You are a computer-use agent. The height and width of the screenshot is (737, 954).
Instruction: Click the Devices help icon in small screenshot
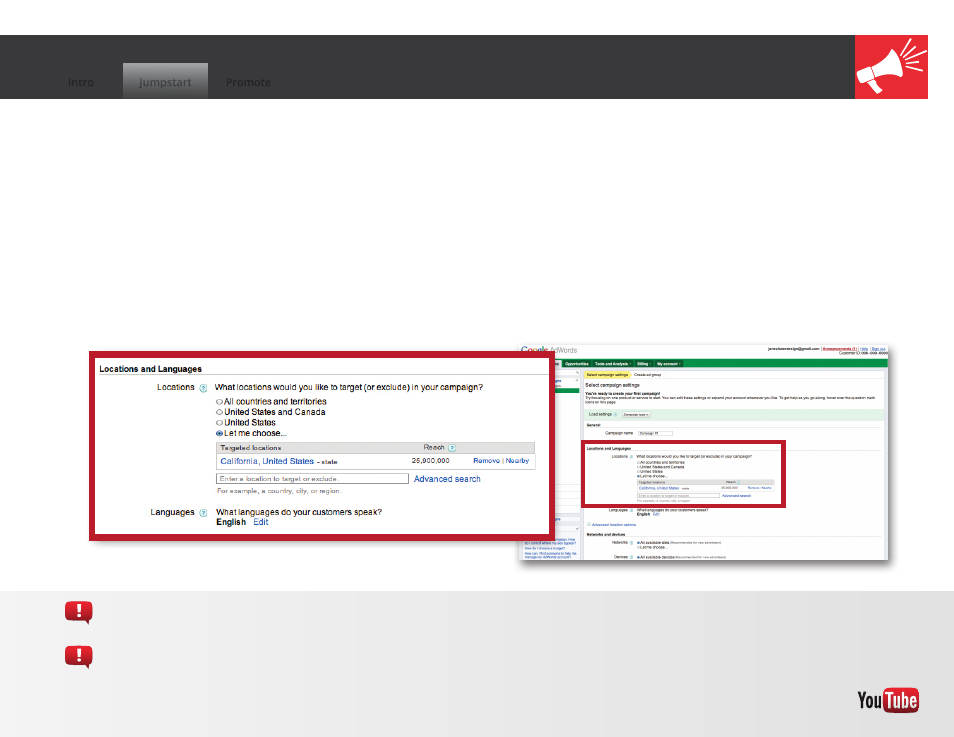point(632,557)
